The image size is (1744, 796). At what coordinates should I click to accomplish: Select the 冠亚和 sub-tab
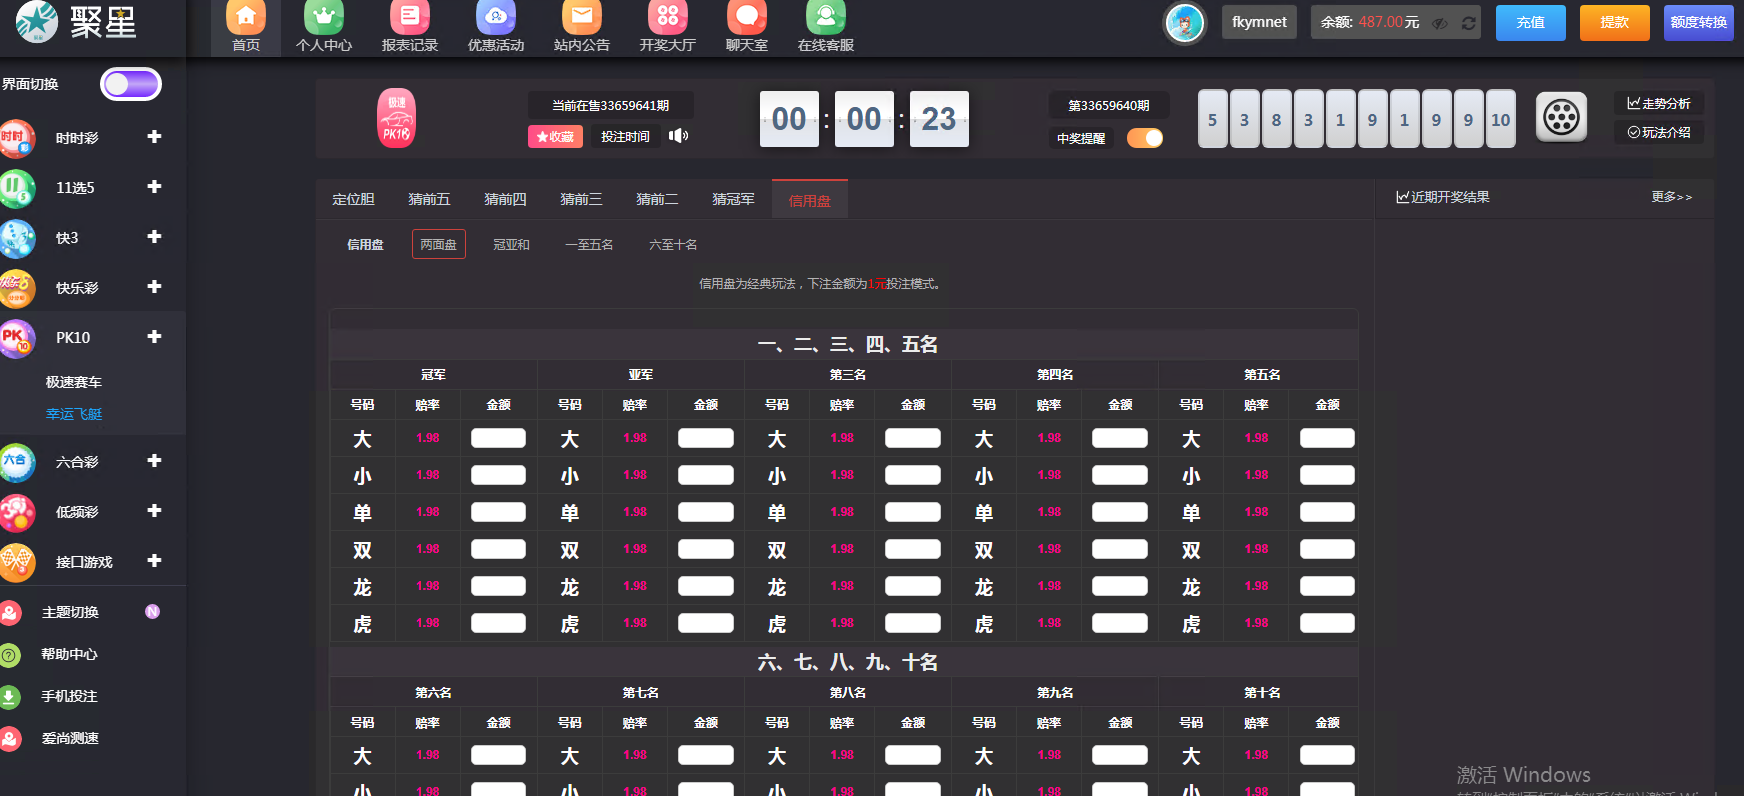(x=511, y=245)
